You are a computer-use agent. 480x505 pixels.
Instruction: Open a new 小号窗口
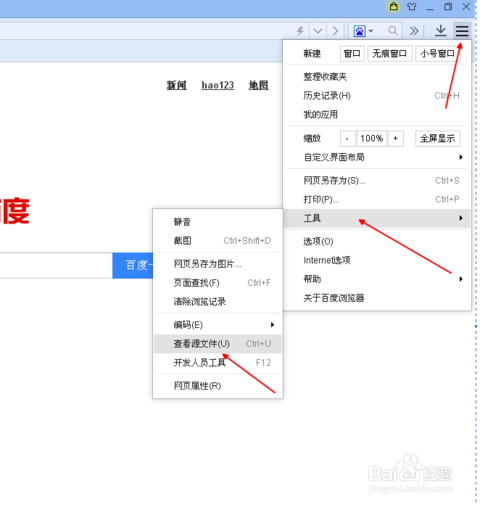pyautogui.click(x=438, y=54)
